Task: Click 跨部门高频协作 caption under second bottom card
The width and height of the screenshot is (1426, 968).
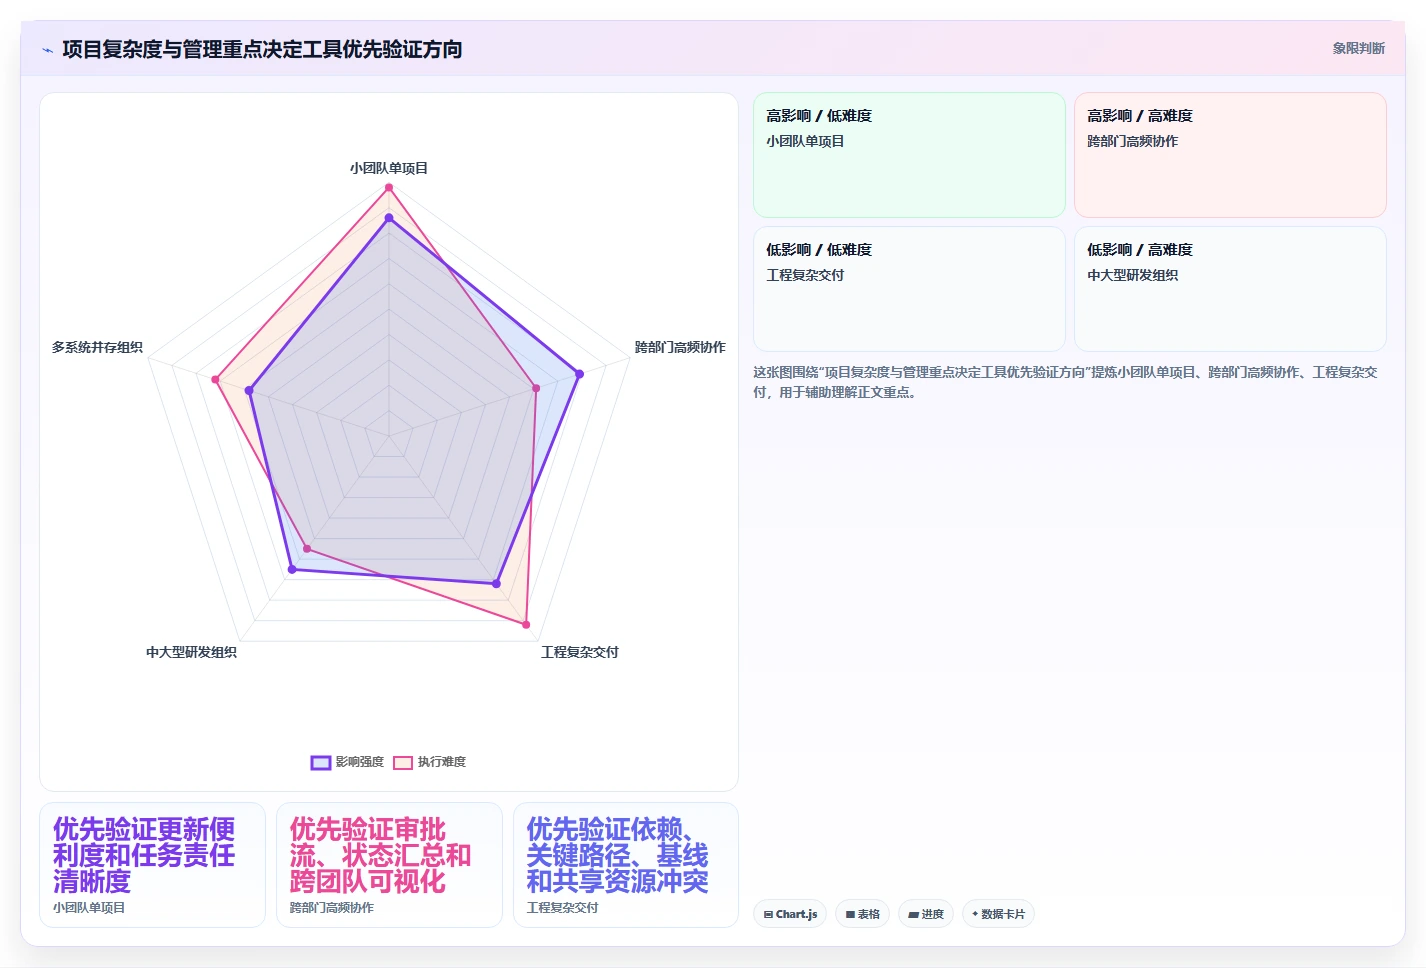Action: point(332,908)
